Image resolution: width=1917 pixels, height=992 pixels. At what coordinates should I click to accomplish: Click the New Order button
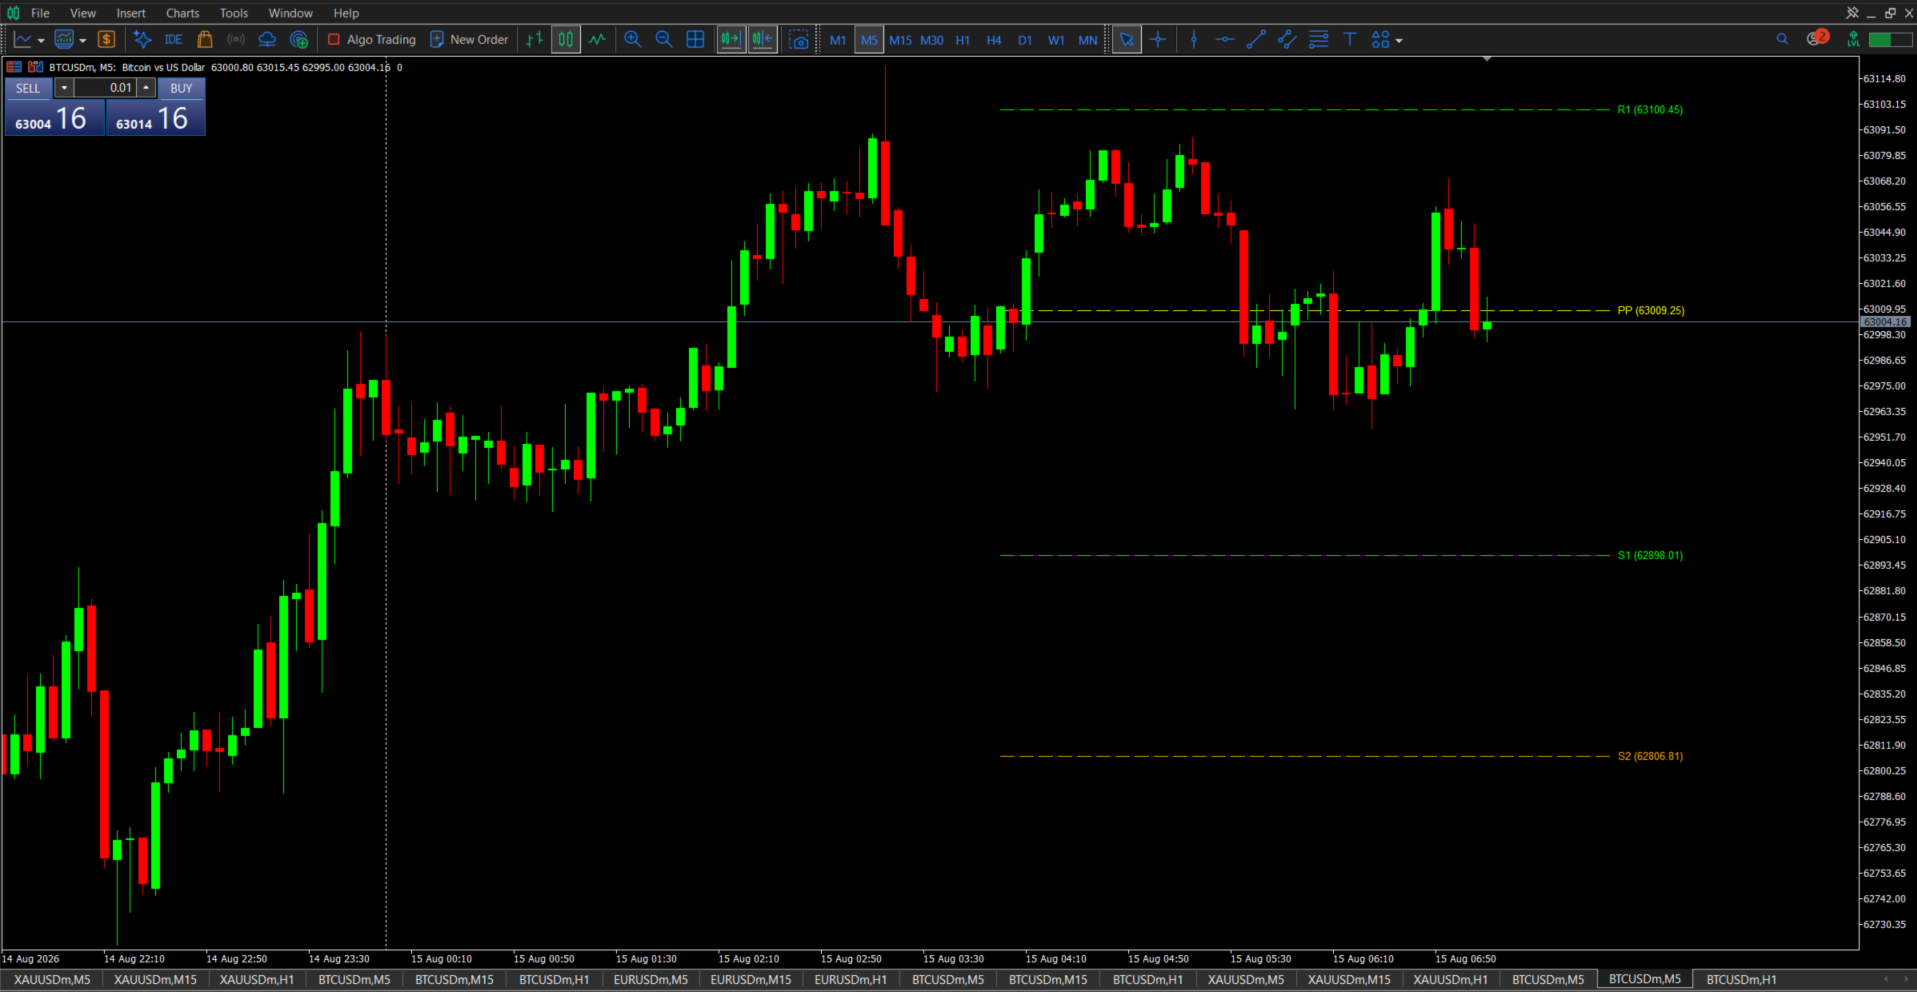click(x=469, y=40)
